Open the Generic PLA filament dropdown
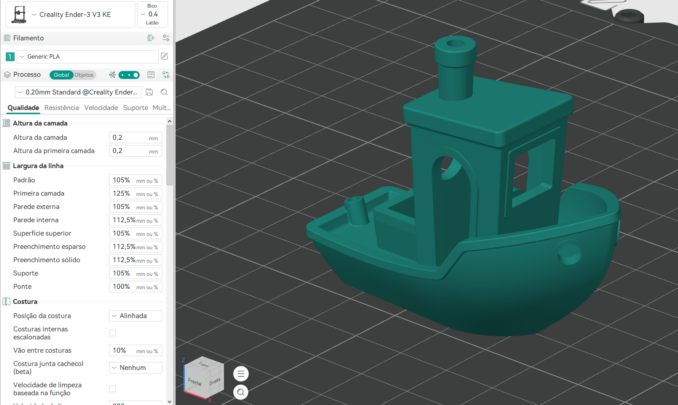This screenshot has height=405, width=678. (88, 57)
